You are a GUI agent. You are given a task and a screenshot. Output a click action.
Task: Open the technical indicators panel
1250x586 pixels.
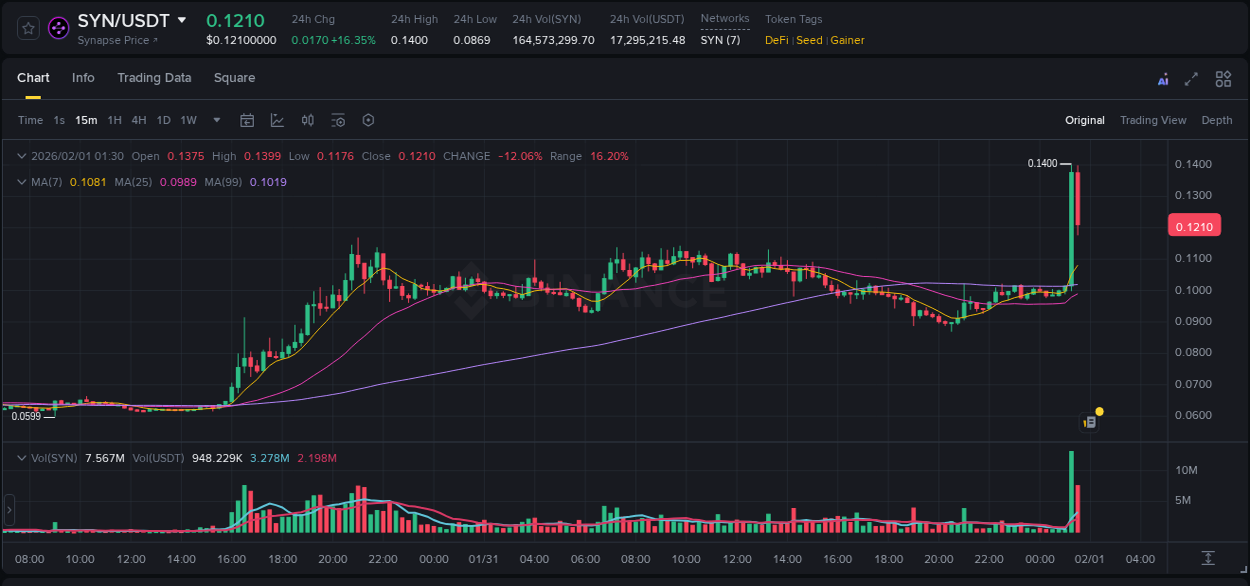coord(276,120)
